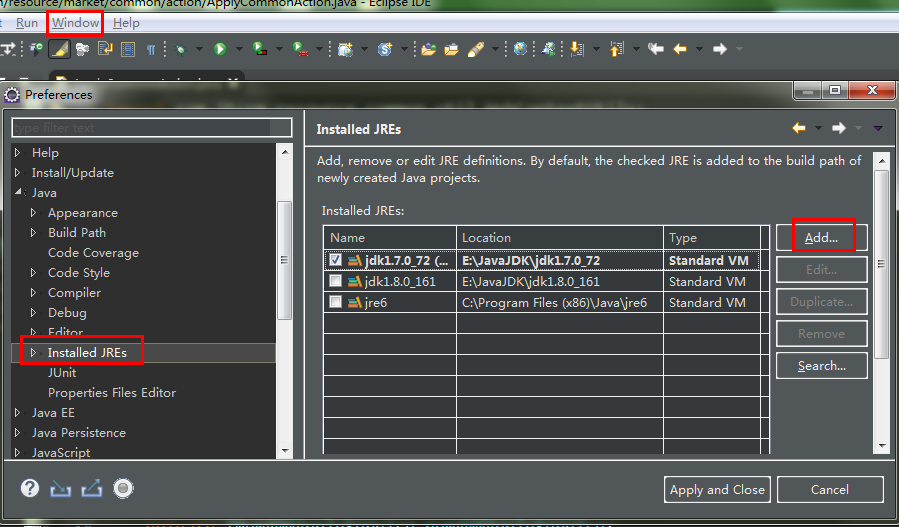
Task: Open the Run menu
Action: click(26, 23)
